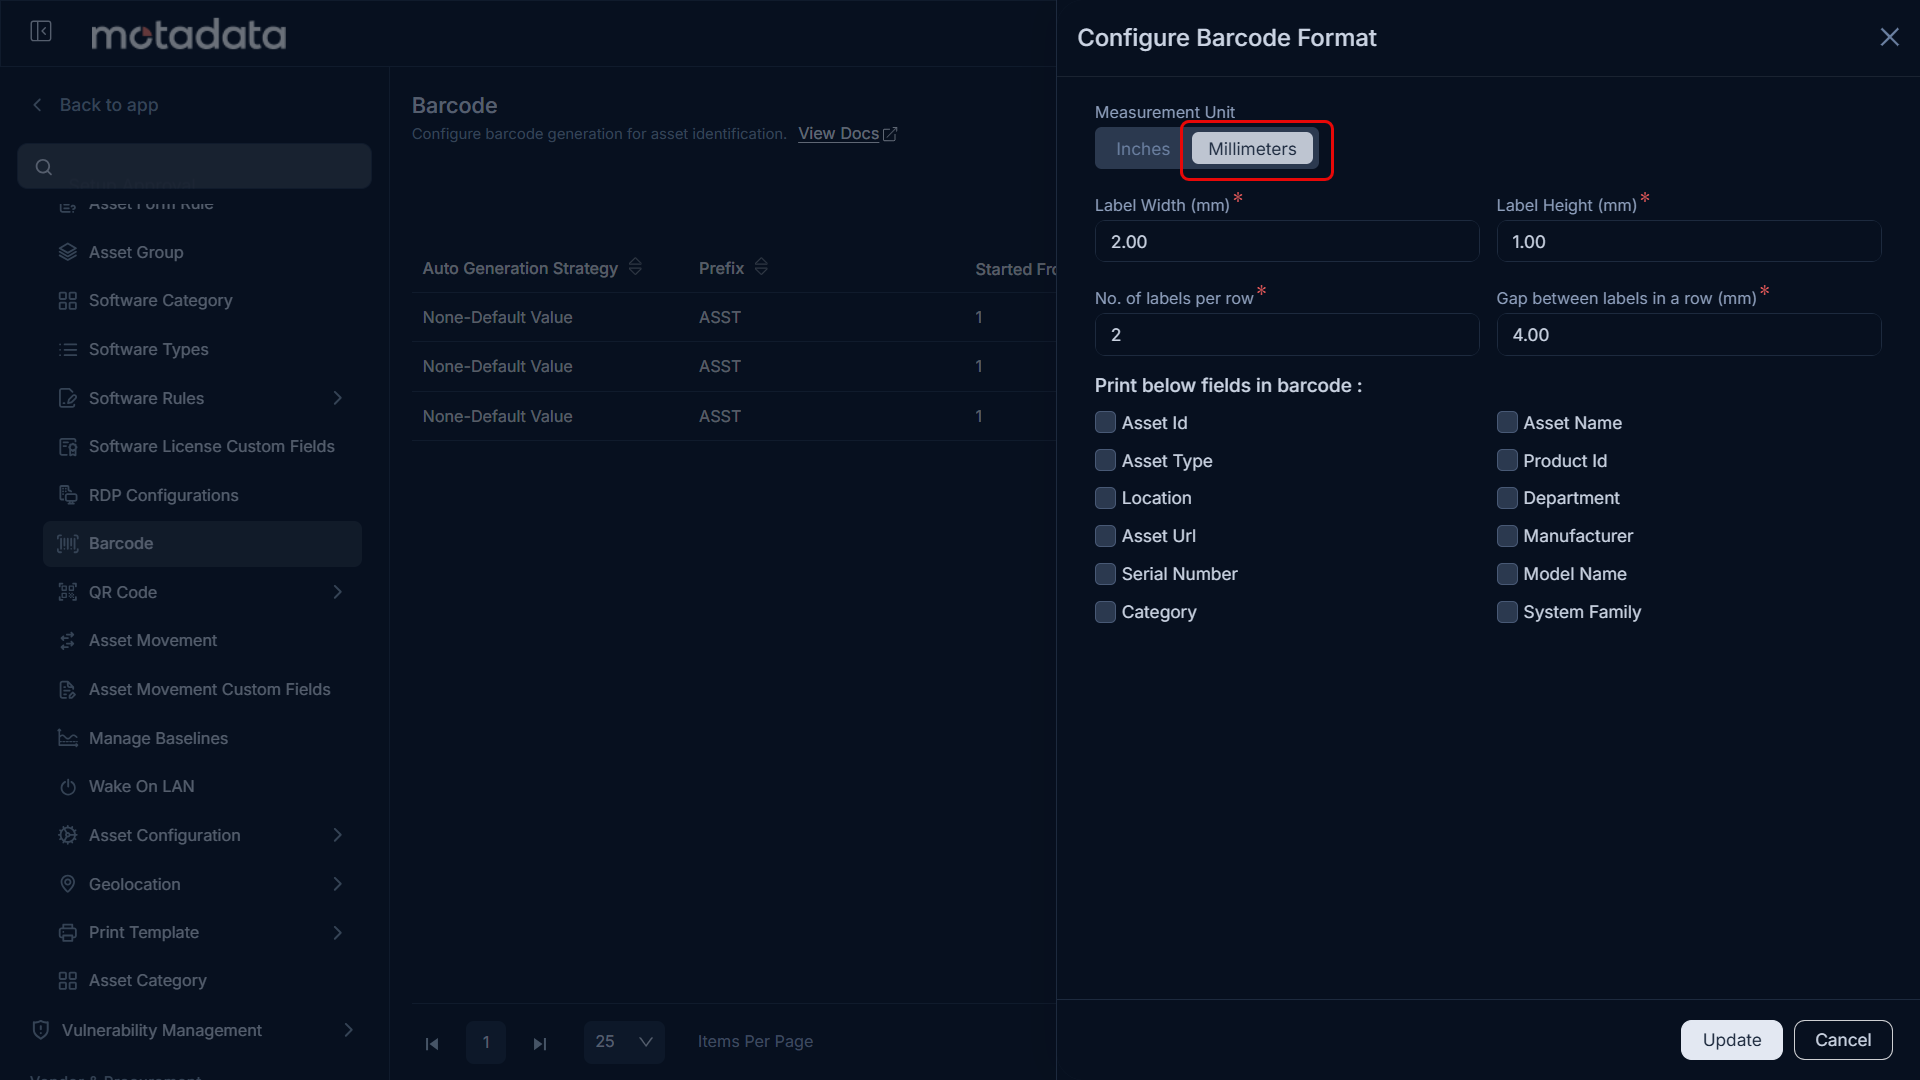Expand the Geolocation chevron
This screenshot has width=1920, height=1080.
point(338,884)
